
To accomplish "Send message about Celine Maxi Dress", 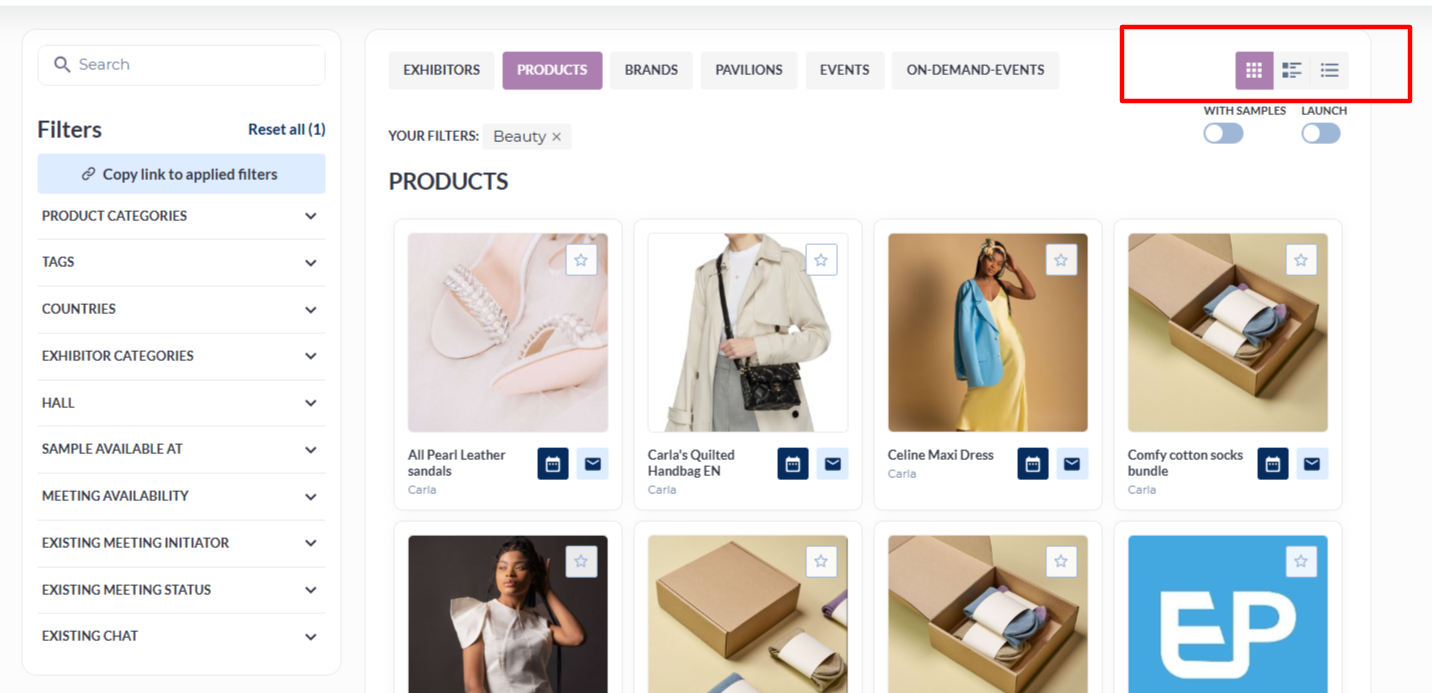I will 1072,464.
